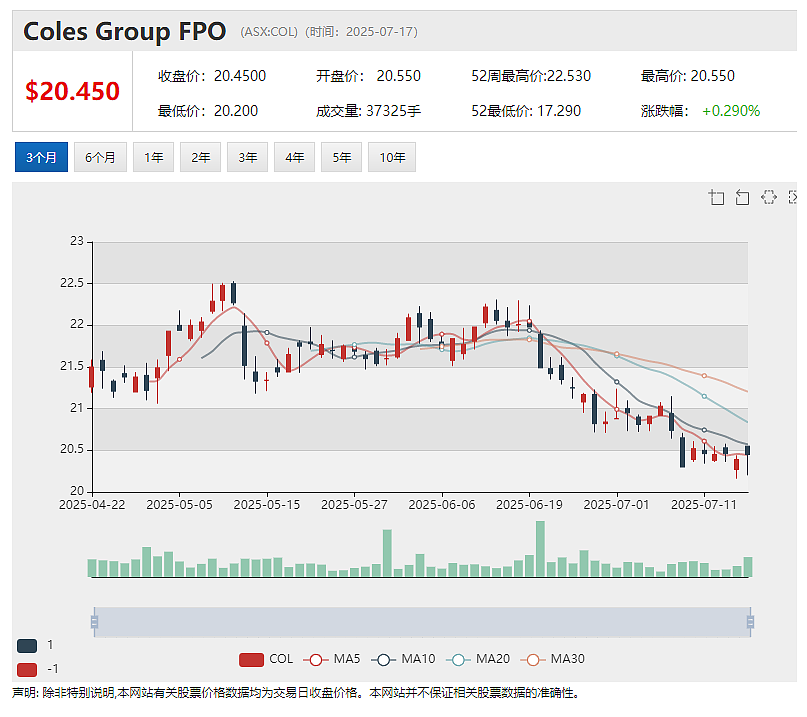Toggle the MA30 line legend

(x=552, y=659)
